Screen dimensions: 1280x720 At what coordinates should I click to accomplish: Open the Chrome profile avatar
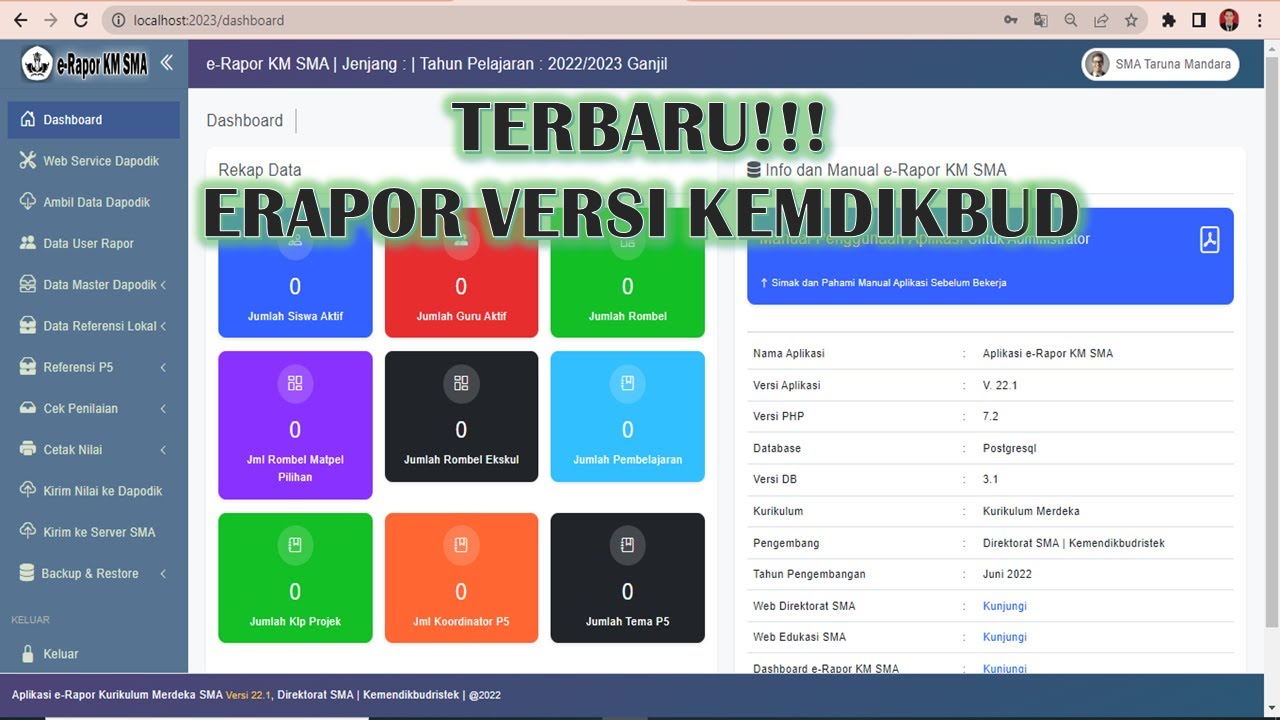(x=1229, y=20)
